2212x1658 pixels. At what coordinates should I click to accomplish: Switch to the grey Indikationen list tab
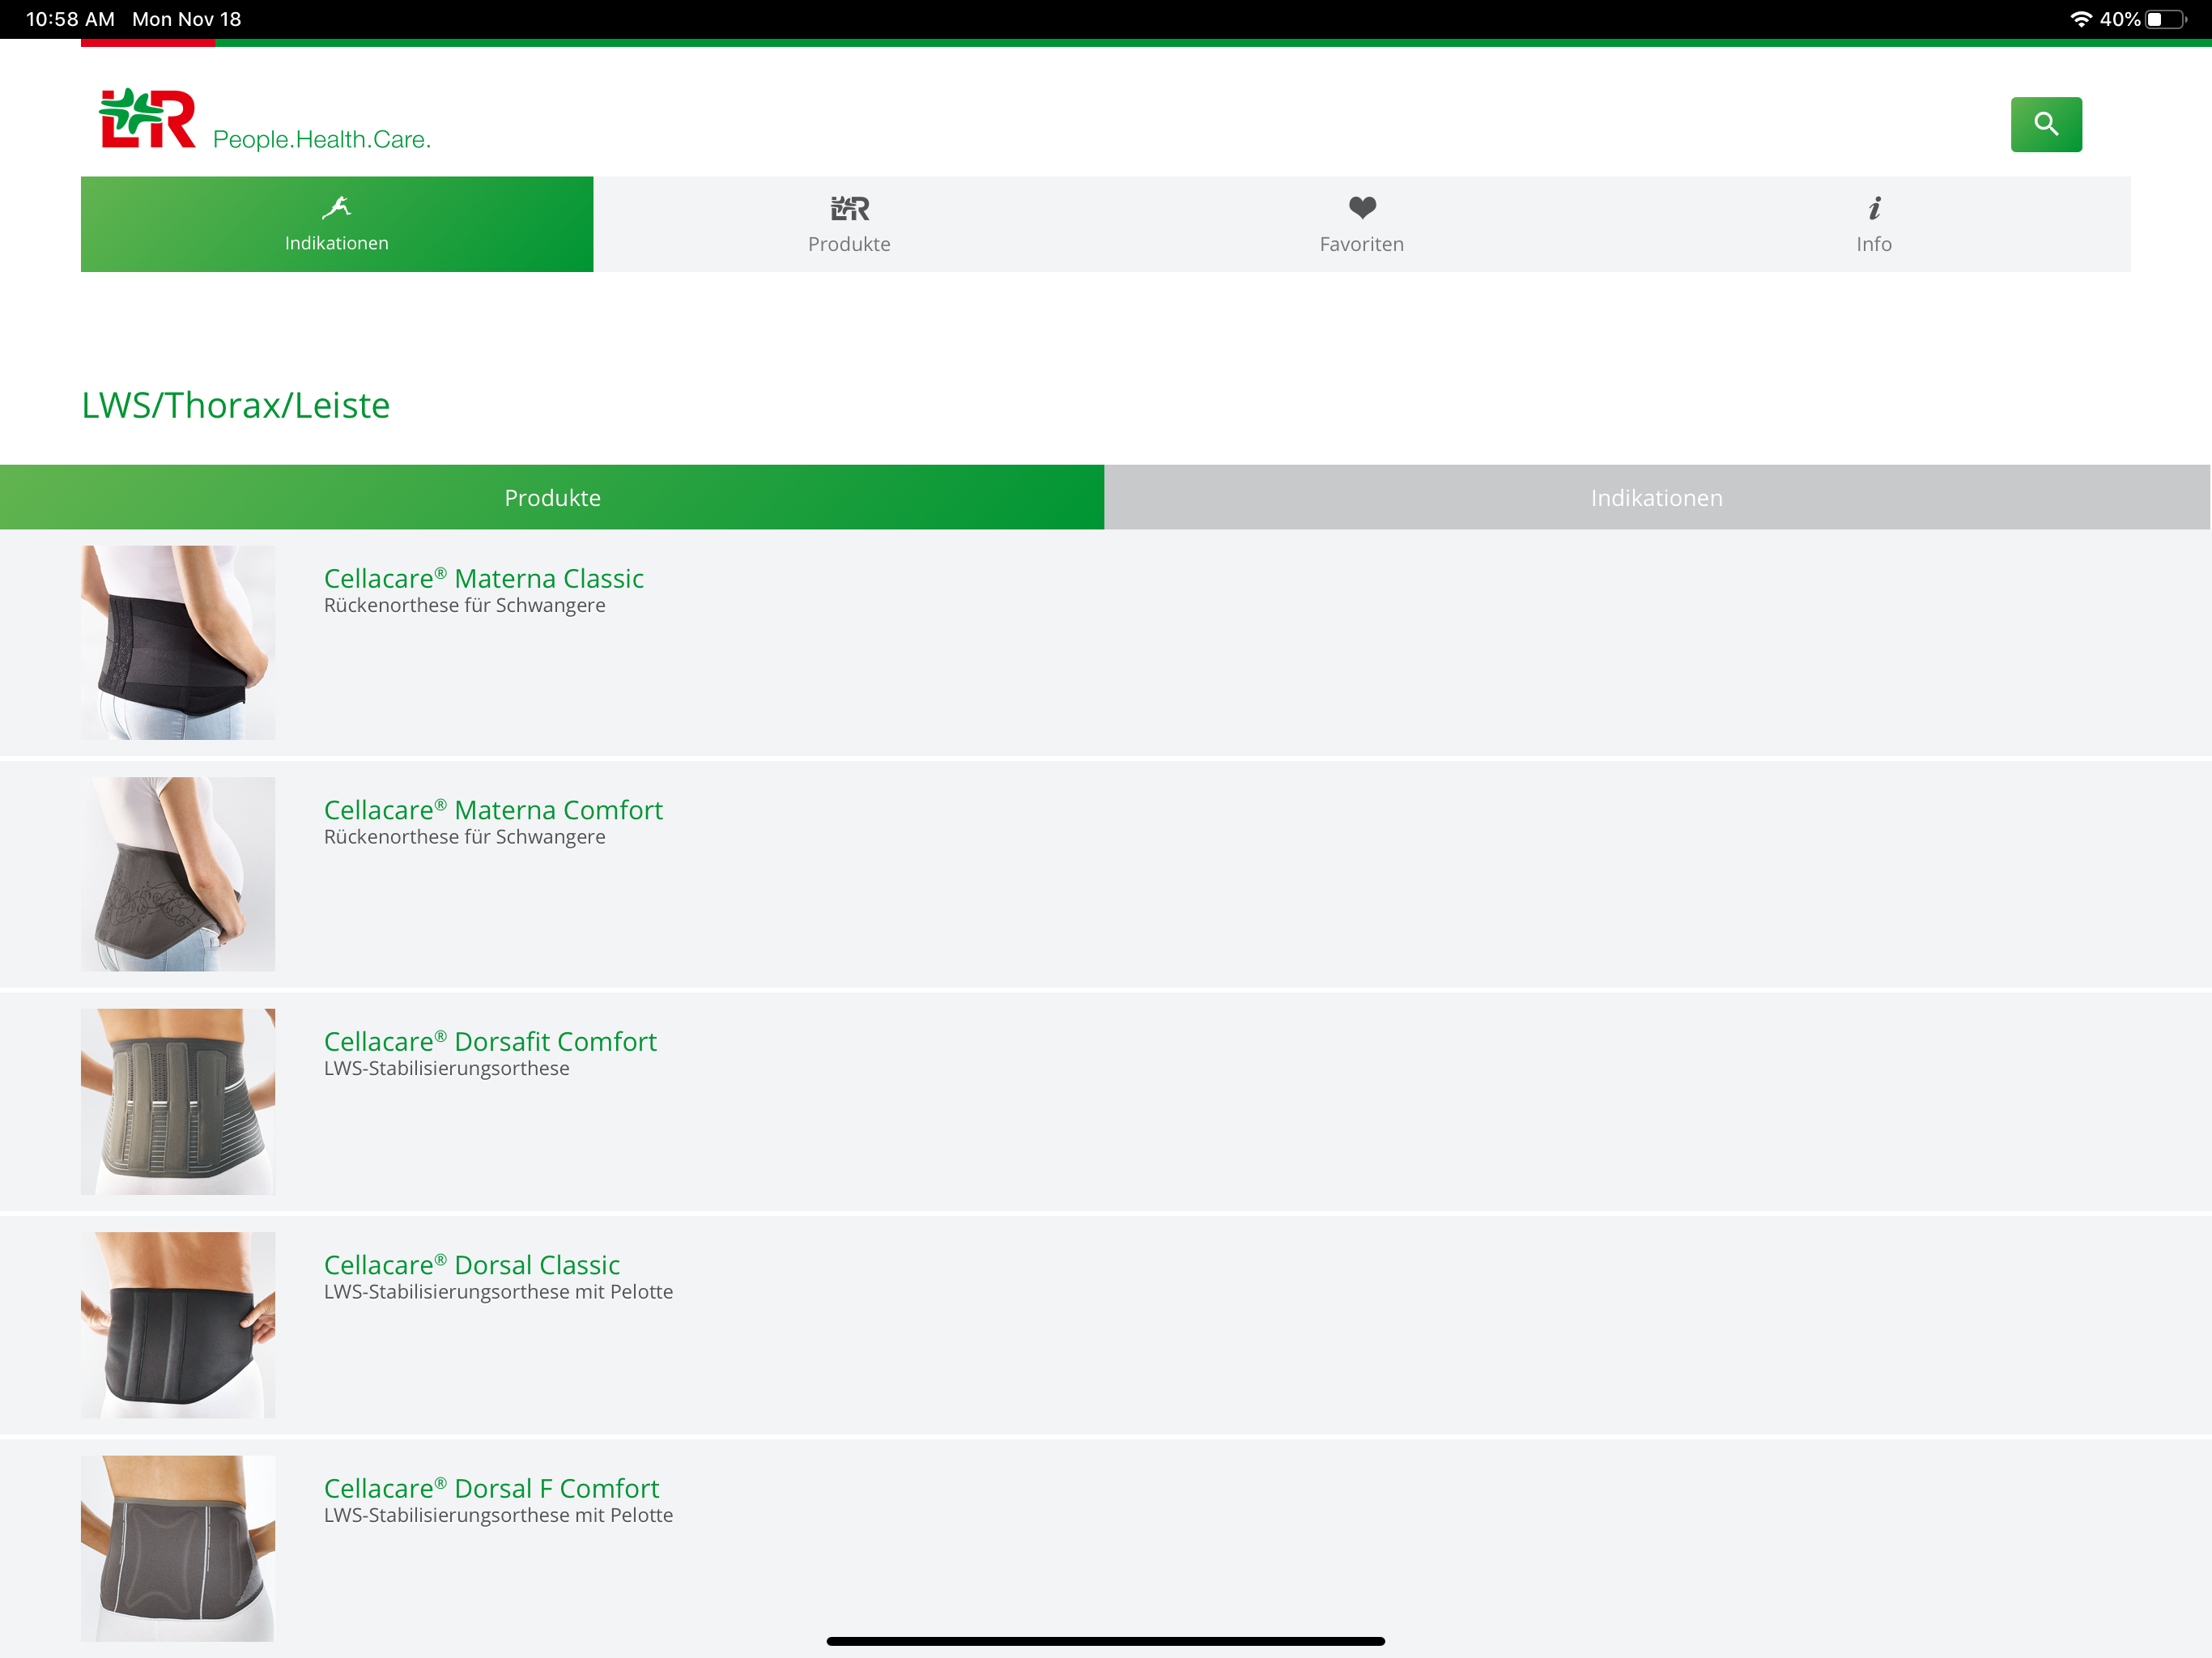click(1658, 497)
